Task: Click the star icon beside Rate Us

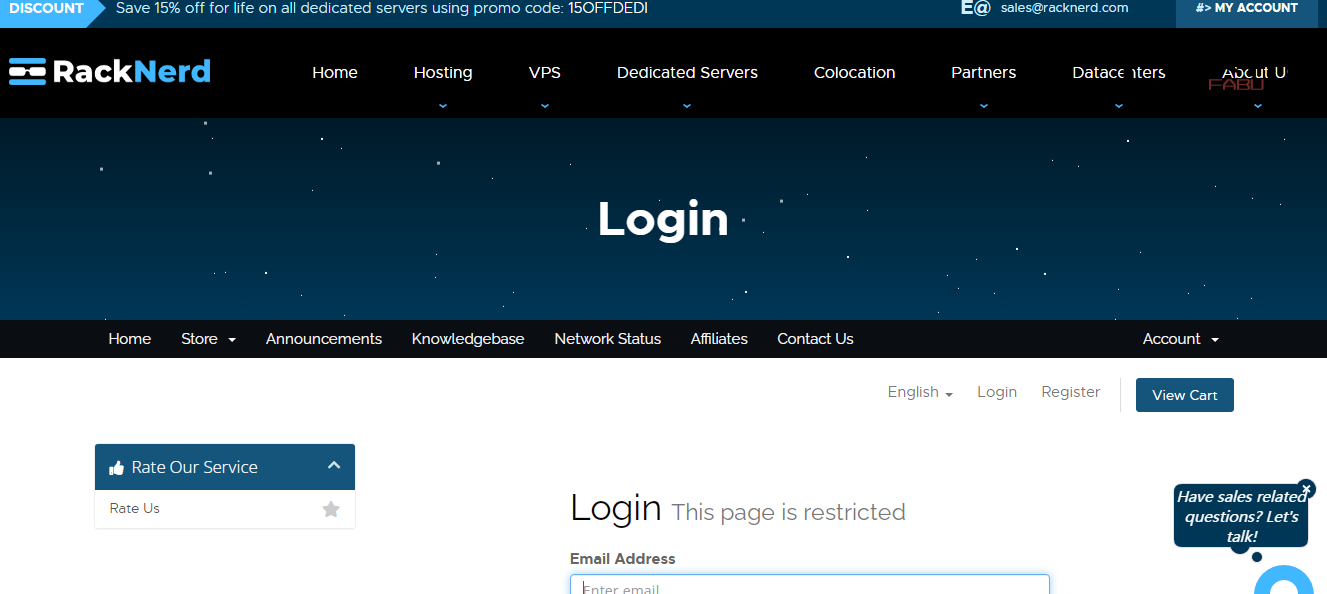Action: coord(331,509)
